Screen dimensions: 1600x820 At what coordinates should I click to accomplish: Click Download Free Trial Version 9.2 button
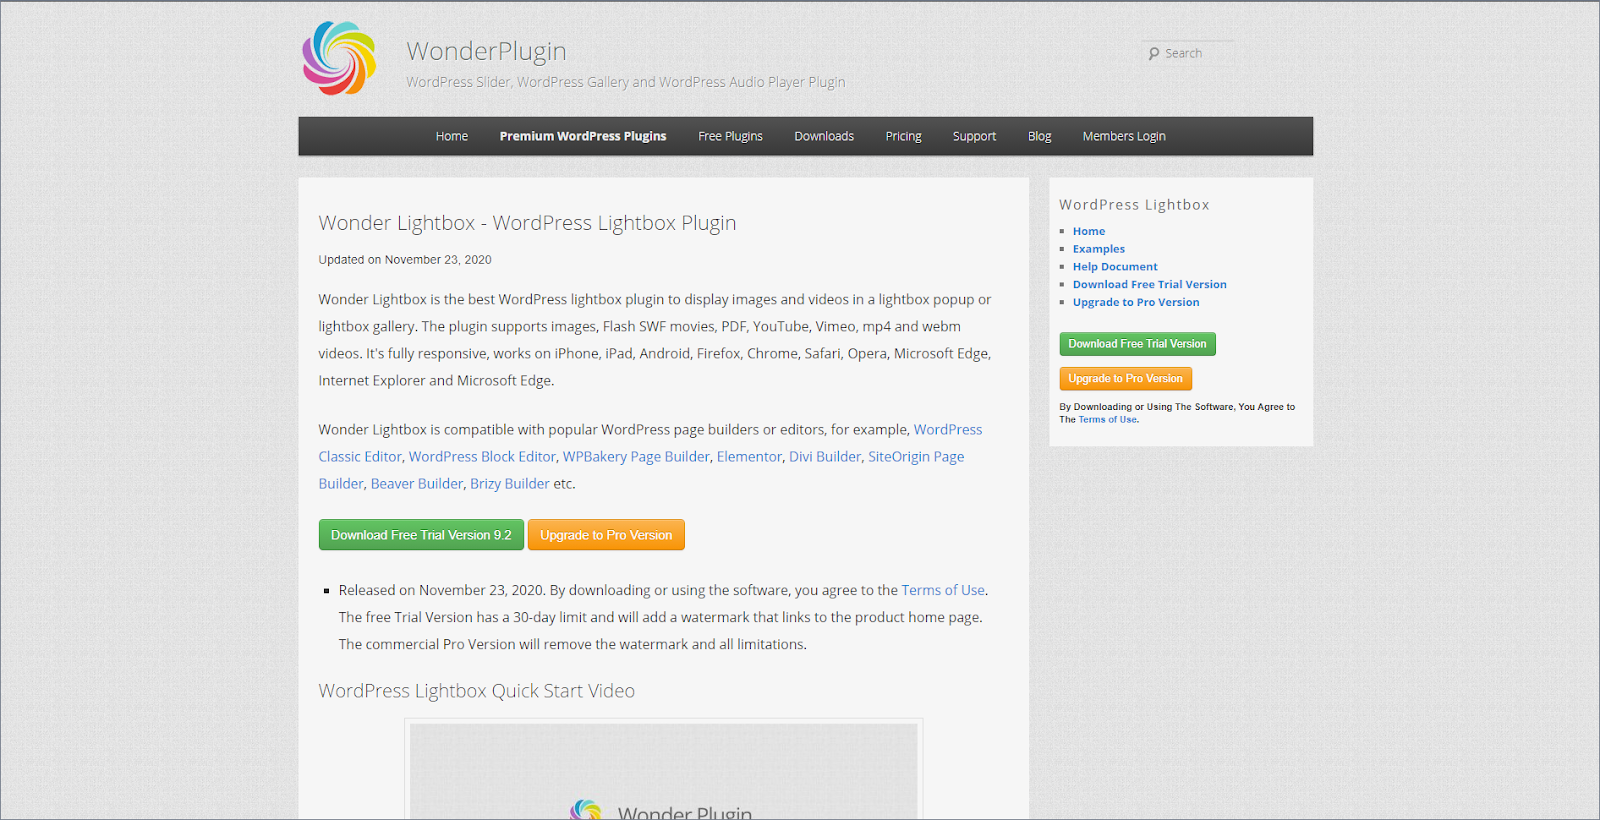(421, 535)
